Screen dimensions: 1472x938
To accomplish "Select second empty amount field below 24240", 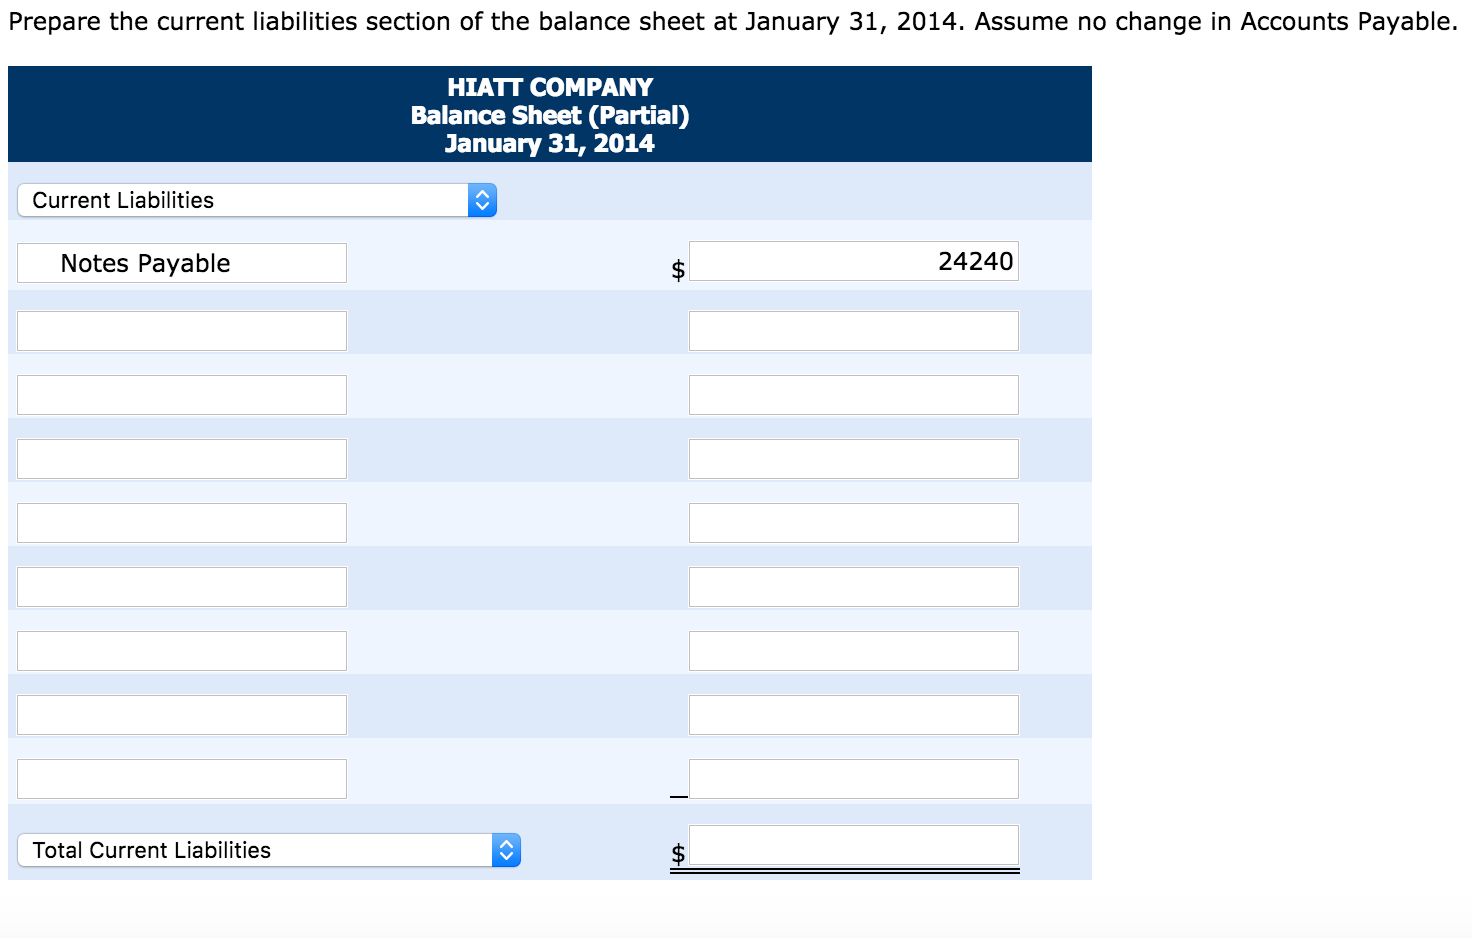I will (853, 395).
